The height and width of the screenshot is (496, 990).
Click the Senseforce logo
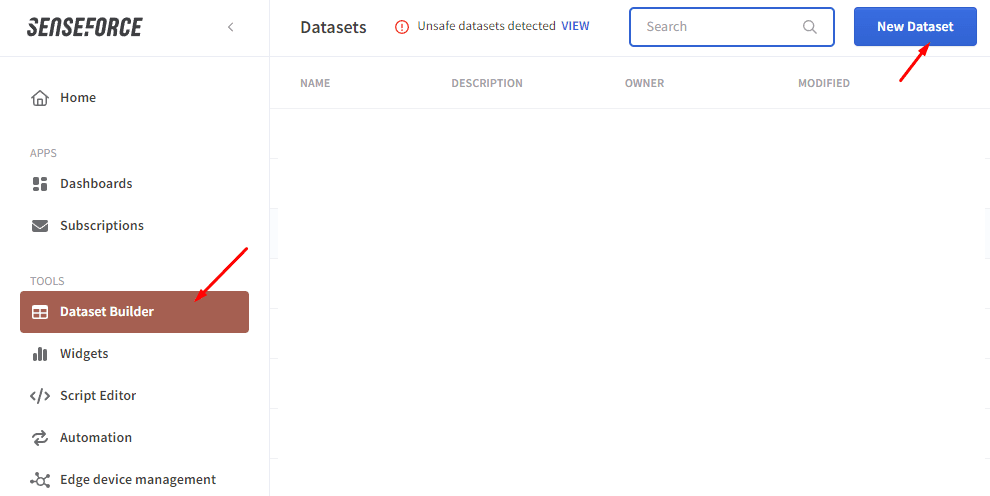pyautogui.click(x=85, y=27)
